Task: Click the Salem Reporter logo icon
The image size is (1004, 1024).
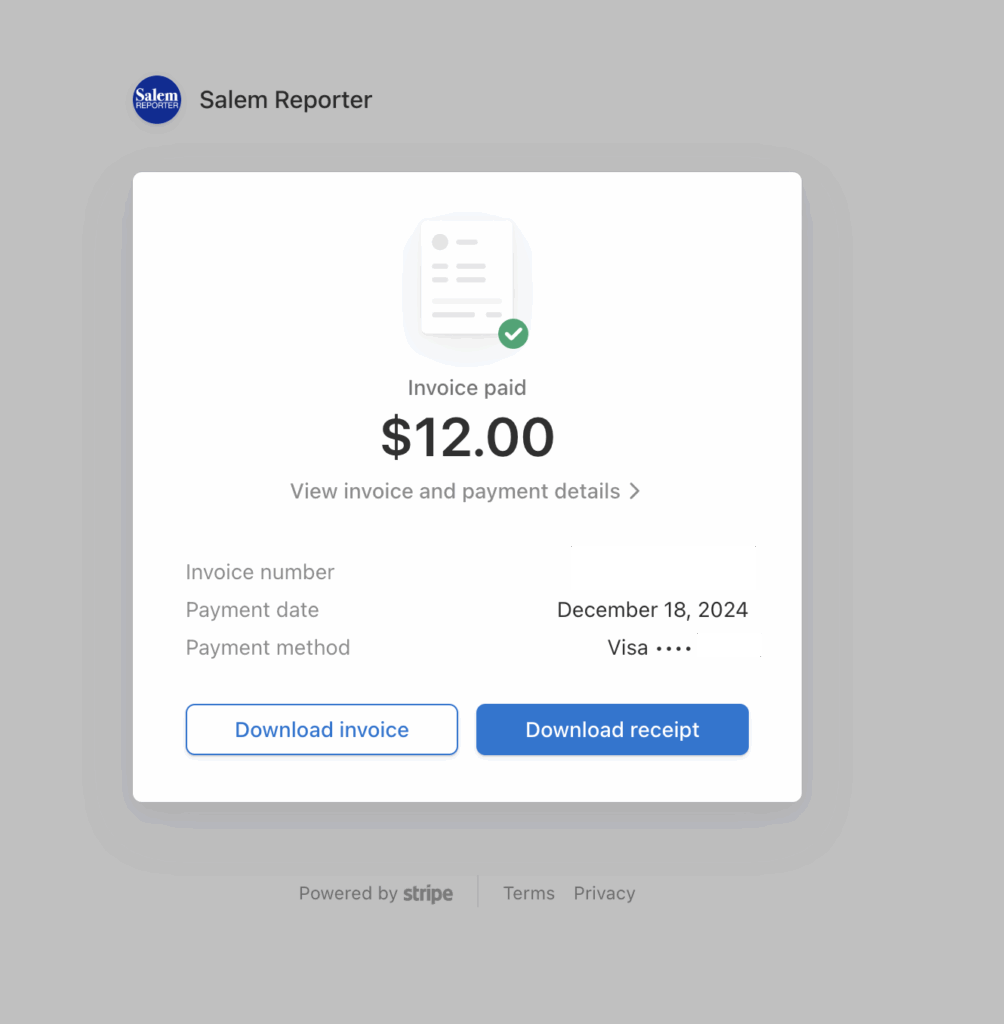Action: (x=157, y=100)
